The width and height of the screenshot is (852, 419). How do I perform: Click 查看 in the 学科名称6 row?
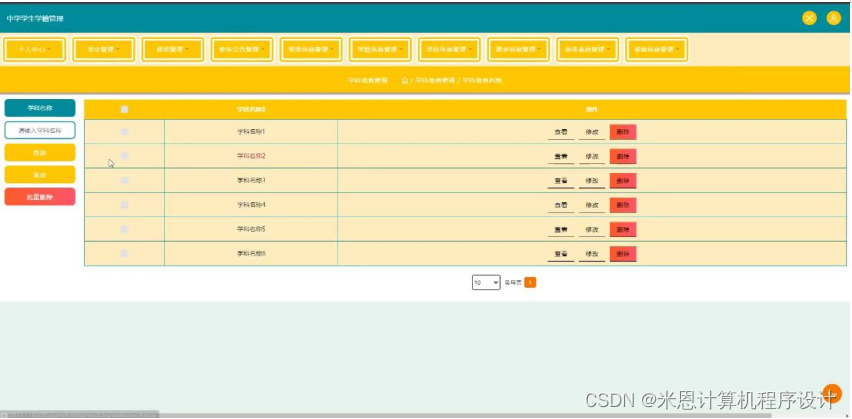tap(561, 254)
